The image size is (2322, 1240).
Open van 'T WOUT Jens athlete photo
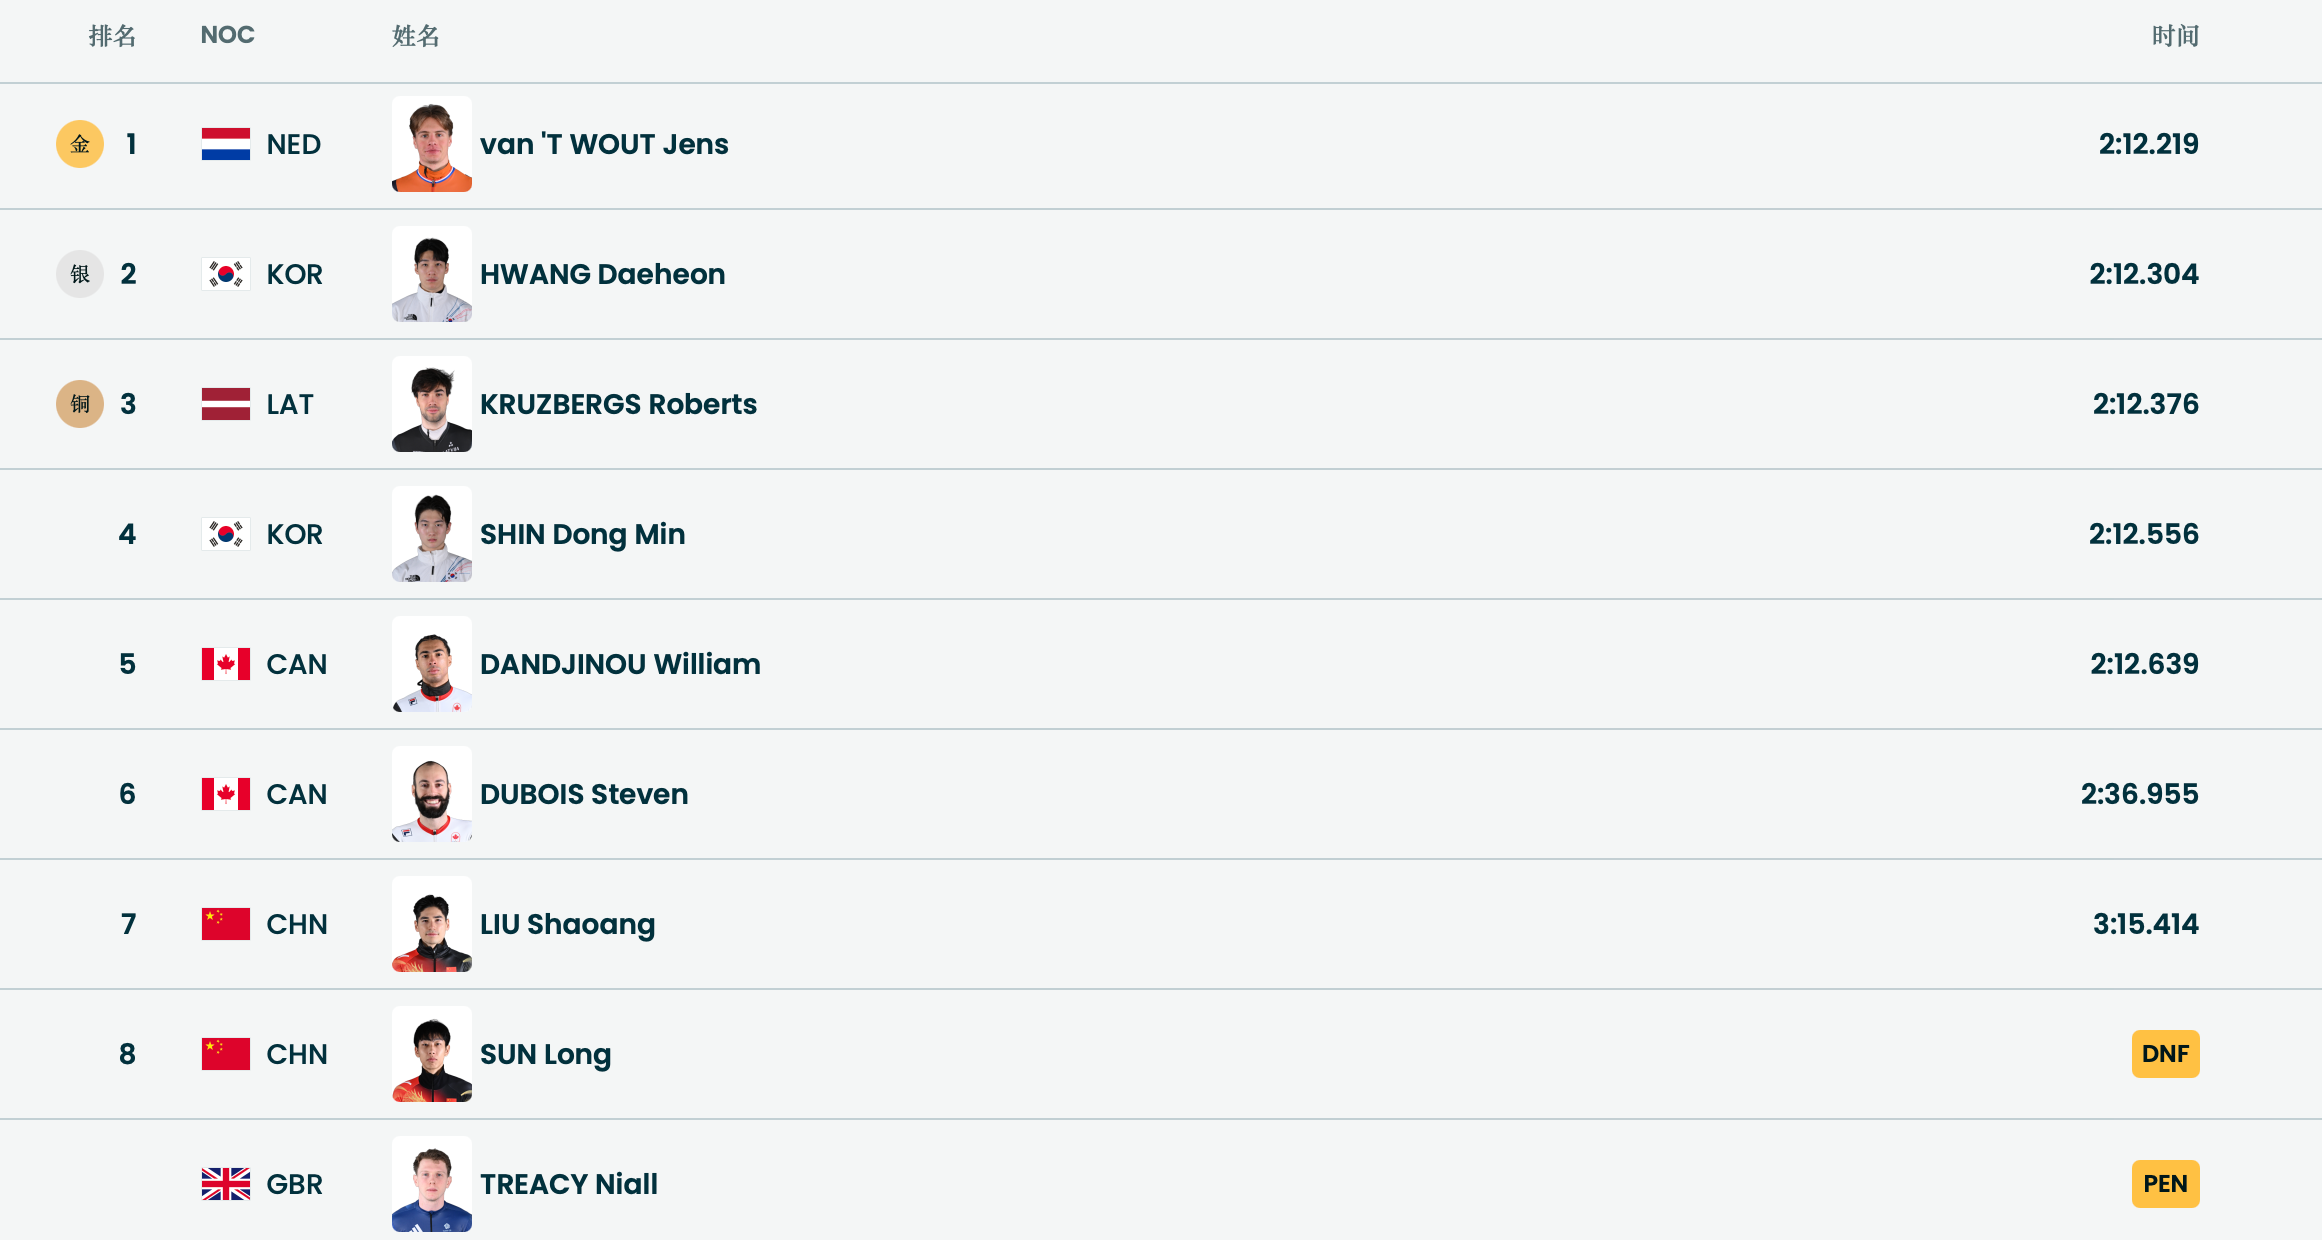click(432, 144)
